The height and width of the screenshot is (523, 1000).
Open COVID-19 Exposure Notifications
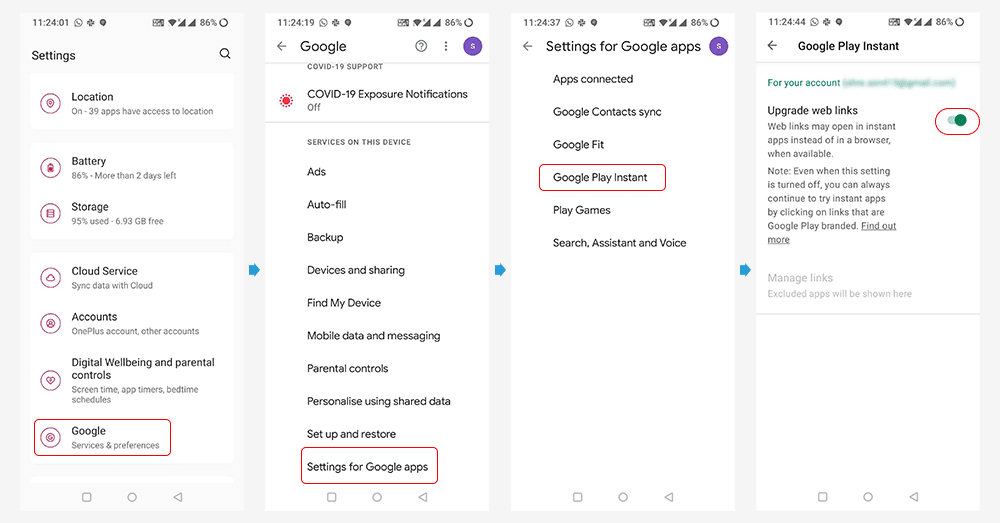(x=377, y=100)
